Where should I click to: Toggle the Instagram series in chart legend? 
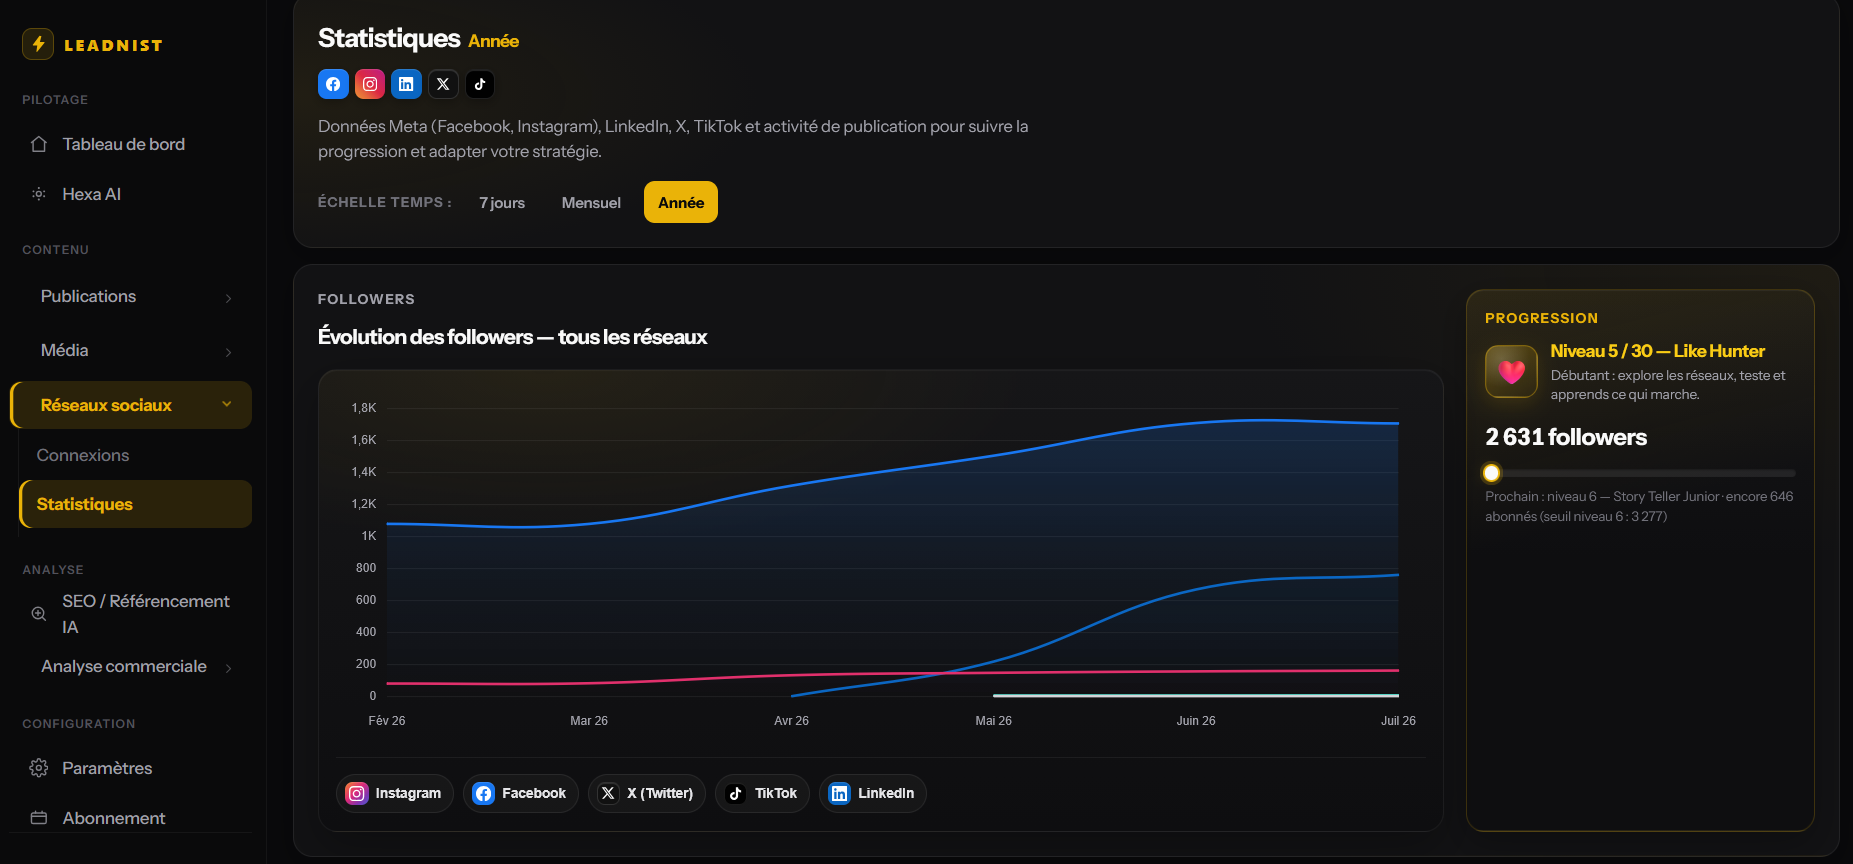tap(395, 793)
